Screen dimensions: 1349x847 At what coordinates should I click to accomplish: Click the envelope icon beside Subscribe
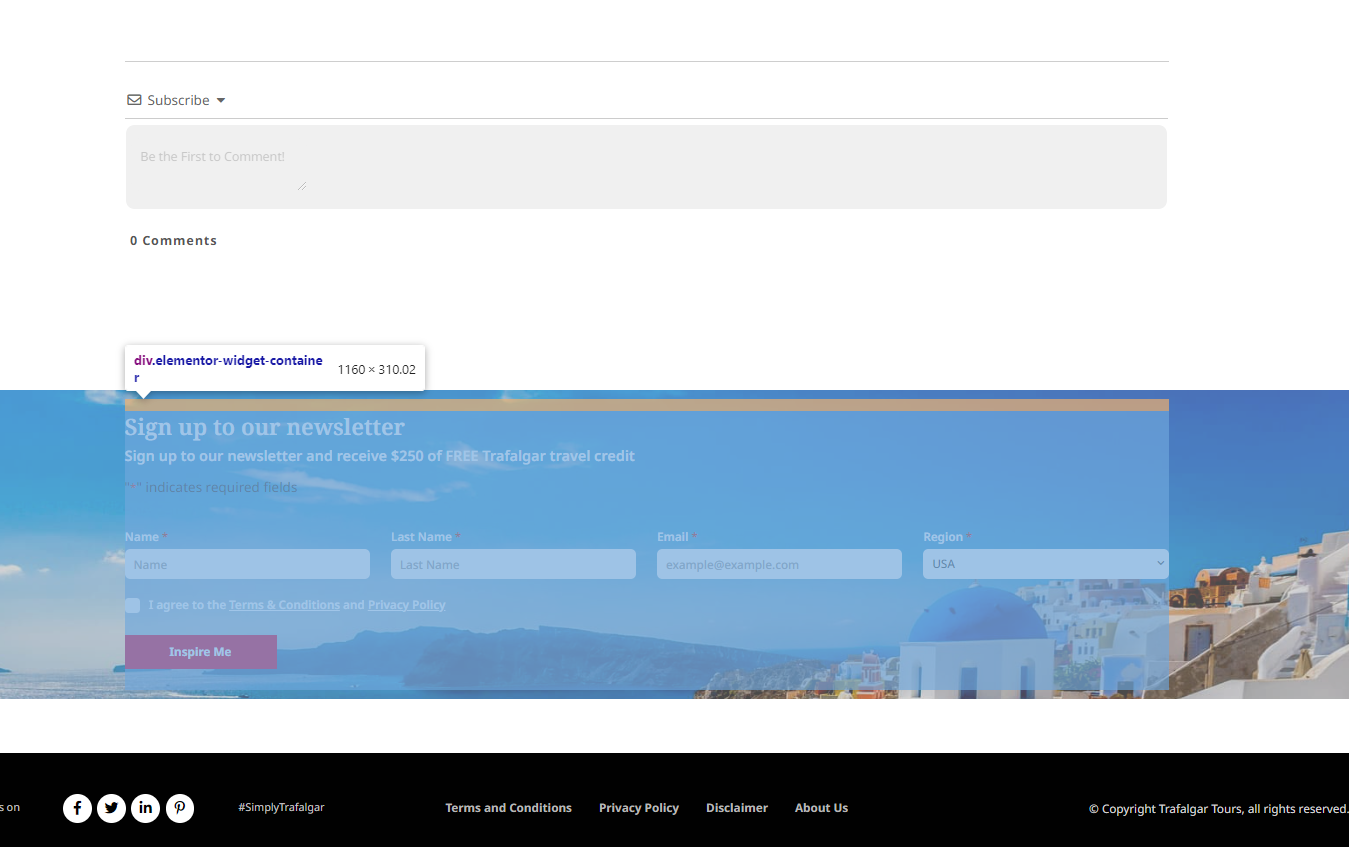point(133,99)
